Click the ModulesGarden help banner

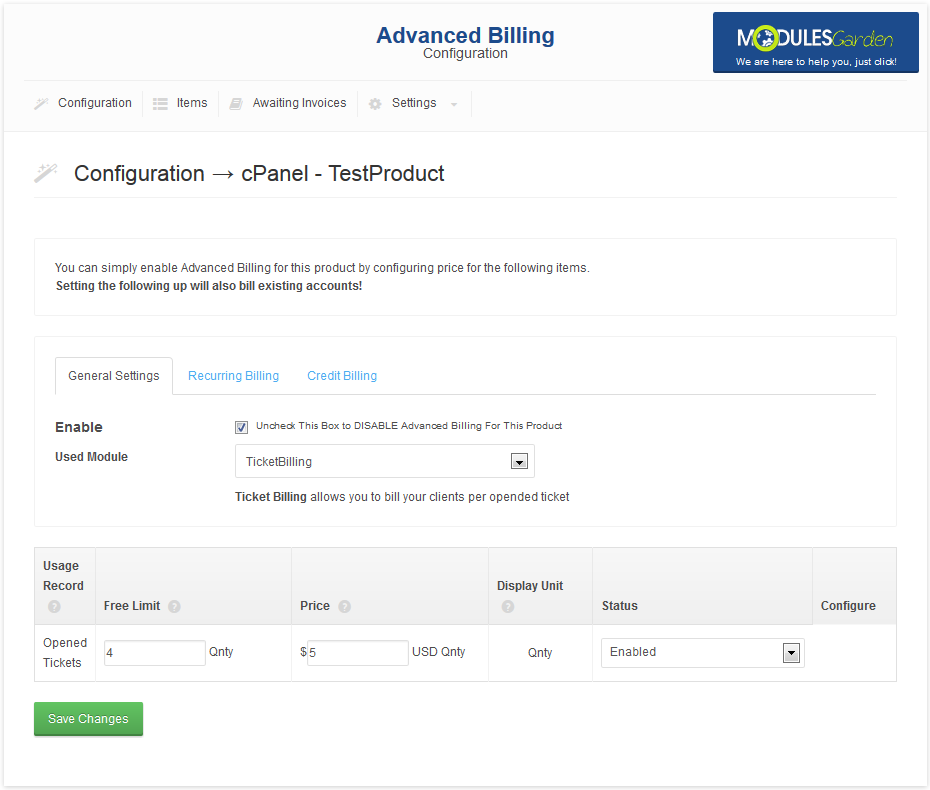click(x=816, y=43)
